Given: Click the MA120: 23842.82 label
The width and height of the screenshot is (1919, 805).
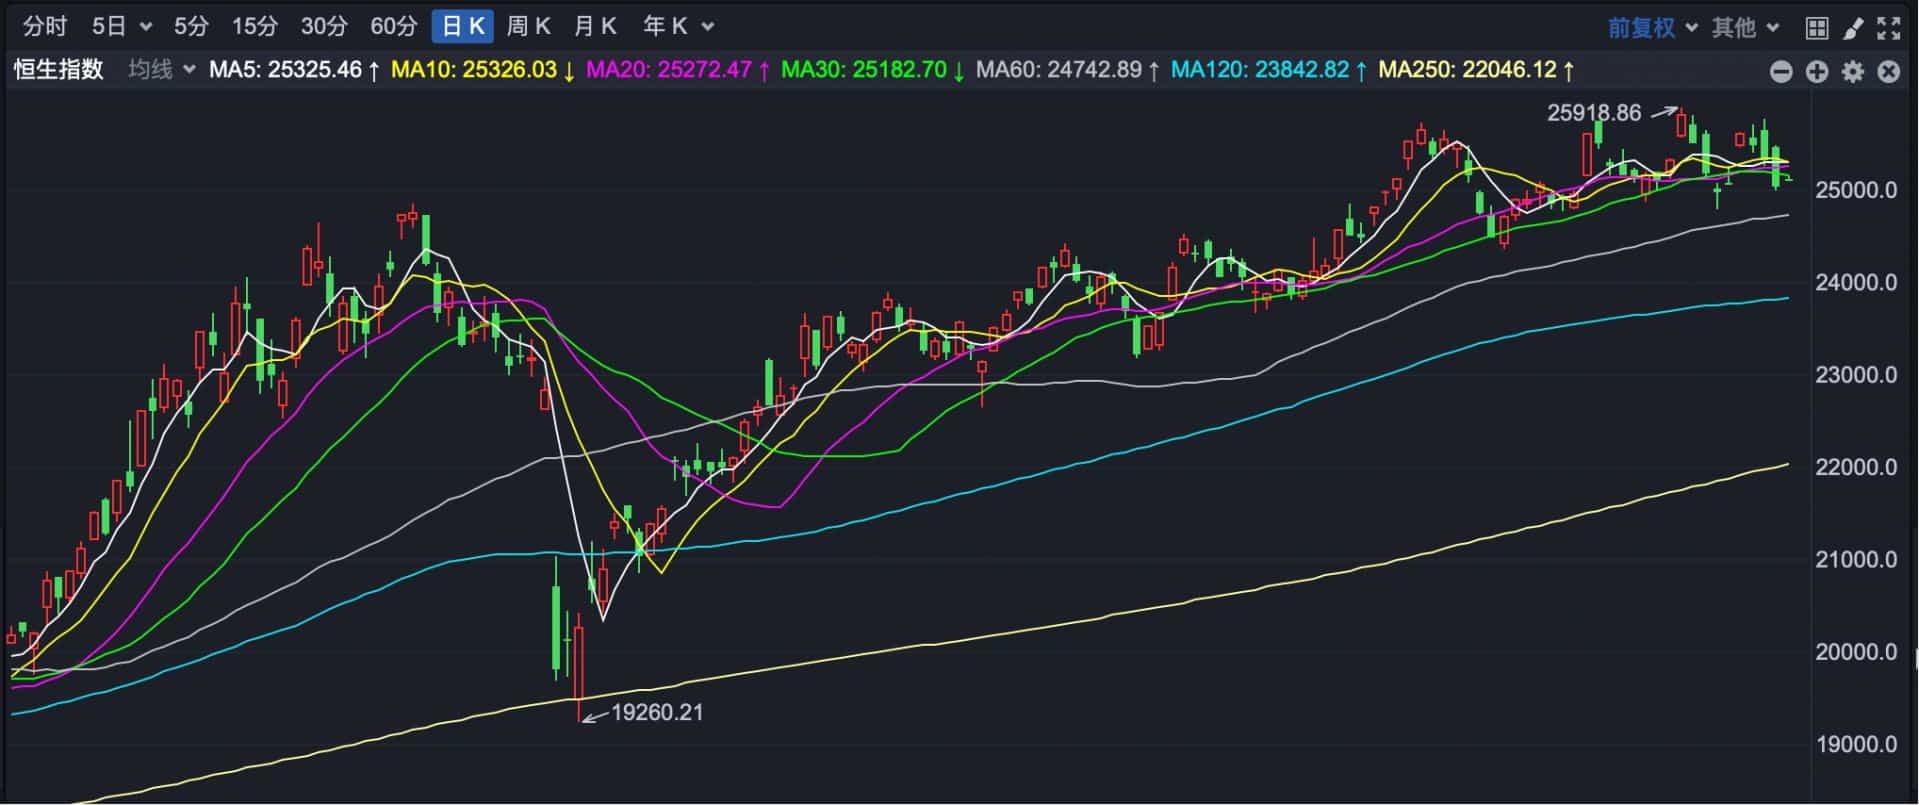Looking at the screenshot, I should (x=1269, y=70).
